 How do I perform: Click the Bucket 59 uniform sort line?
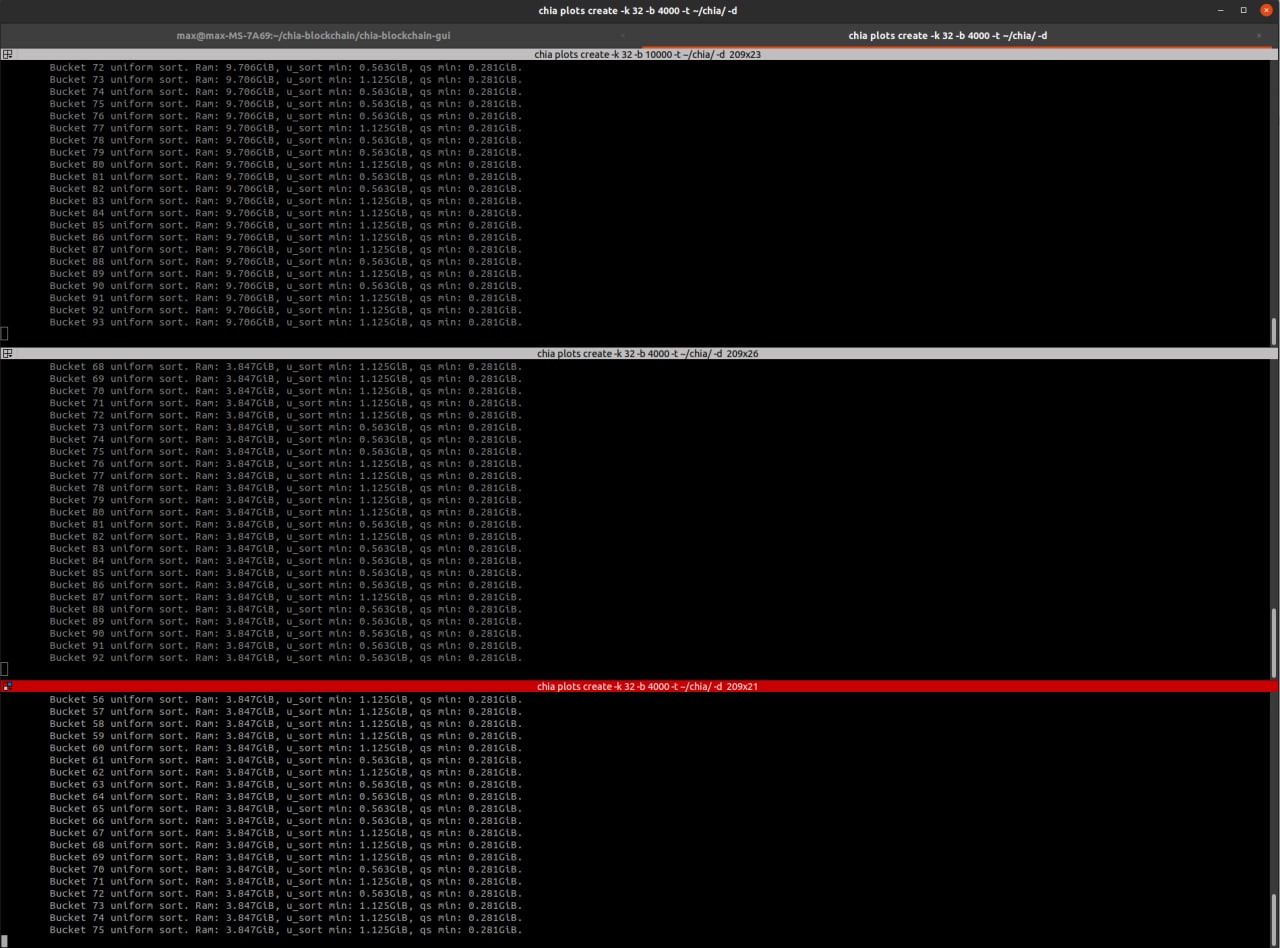click(x=286, y=735)
